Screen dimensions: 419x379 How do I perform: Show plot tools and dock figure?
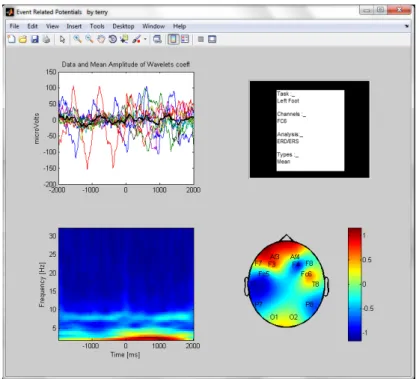coord(212,39)
